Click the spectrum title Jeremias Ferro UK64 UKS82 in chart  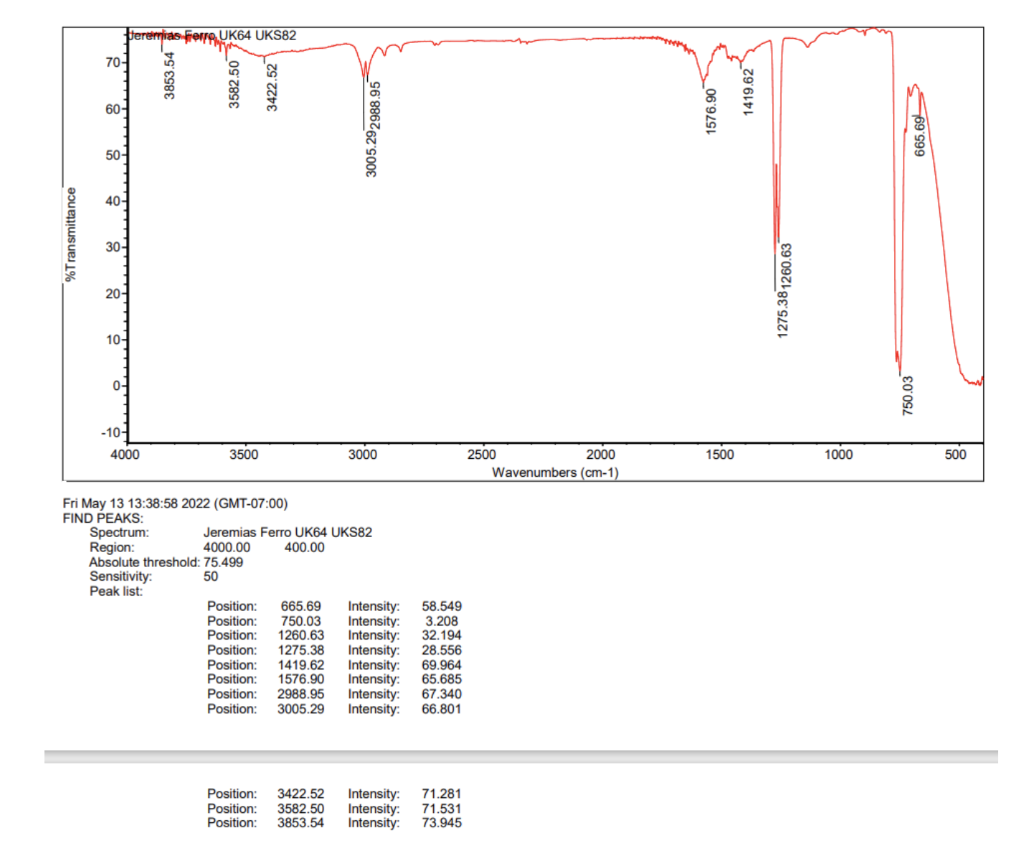click(212, 35)
